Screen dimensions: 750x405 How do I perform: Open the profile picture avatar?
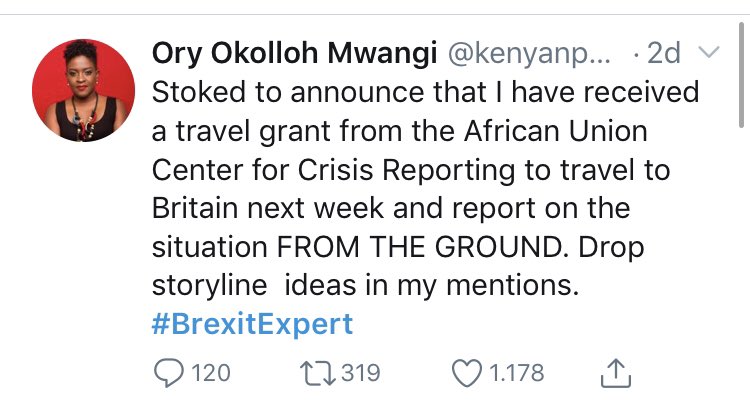tap(75, 93)
